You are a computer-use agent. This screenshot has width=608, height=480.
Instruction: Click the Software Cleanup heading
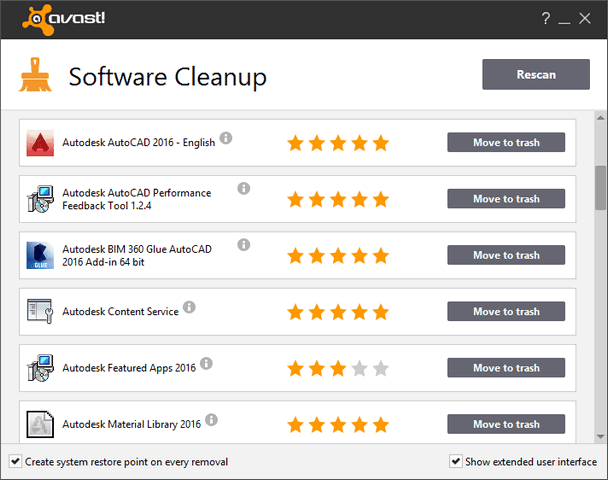(168, 77)
